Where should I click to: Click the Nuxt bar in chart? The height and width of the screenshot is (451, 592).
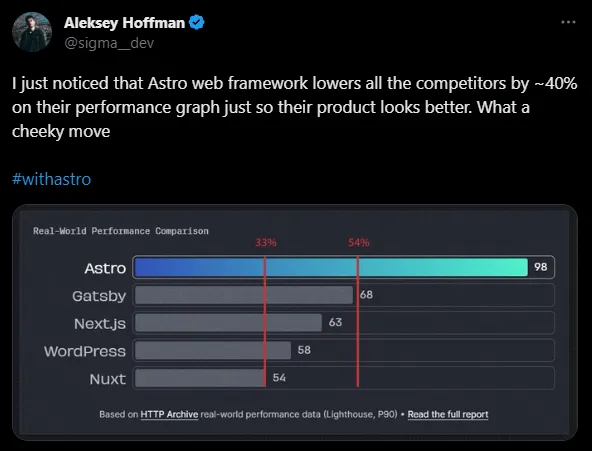pos(200,378)
